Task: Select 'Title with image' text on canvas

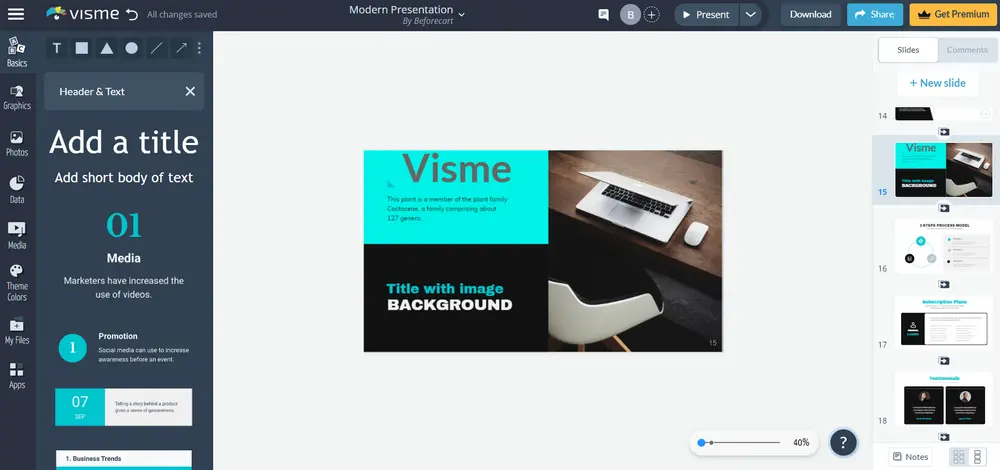Action: [445, 288]
